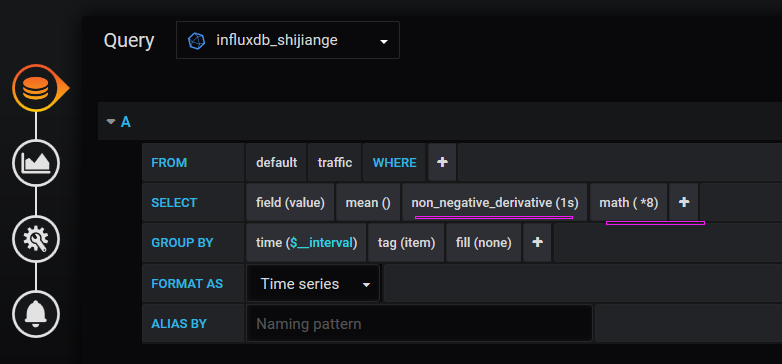Click the traffic measurement segment

(335, 163)
